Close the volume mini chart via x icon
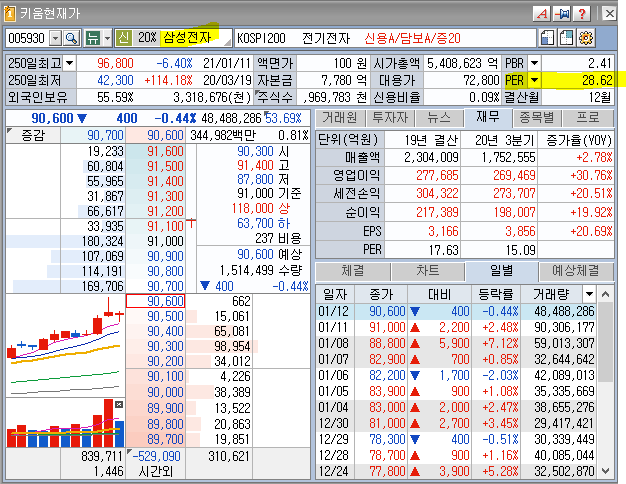The width and height of the screenshot is (626, 484). point(119,405)
